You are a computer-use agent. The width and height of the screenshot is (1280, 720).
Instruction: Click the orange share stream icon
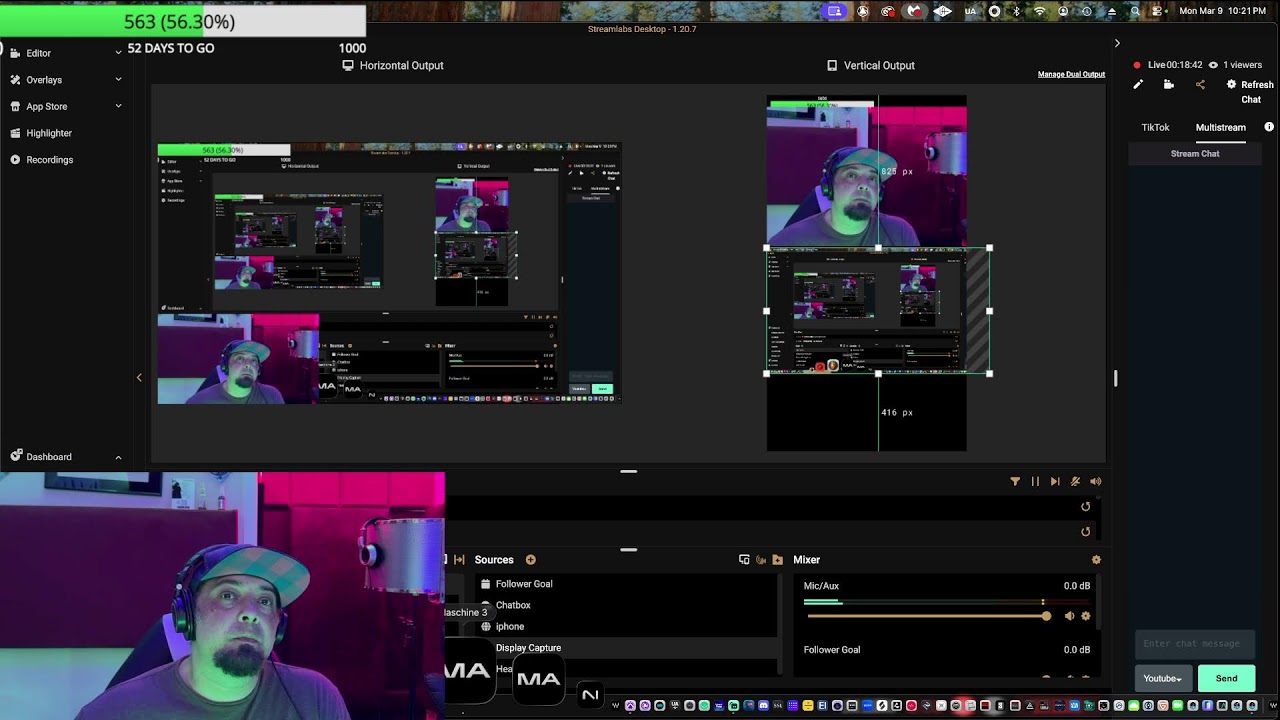(1200, 85)
